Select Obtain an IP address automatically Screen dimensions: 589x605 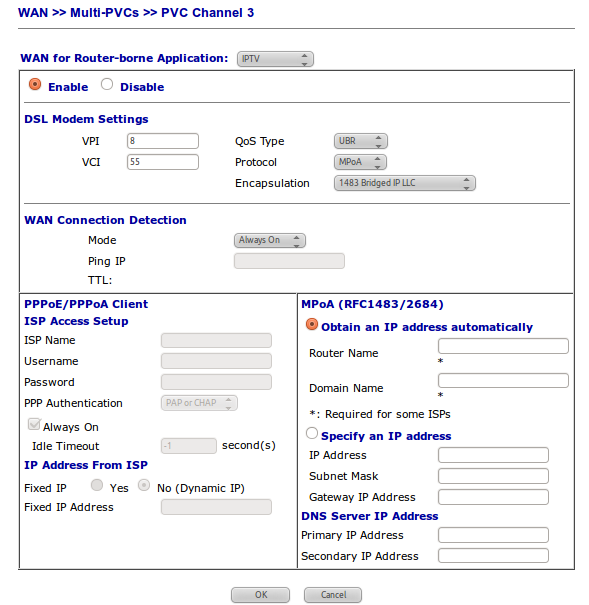click(312, 324)
